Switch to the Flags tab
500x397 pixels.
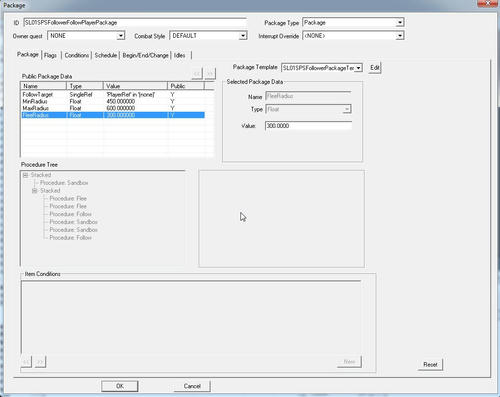click(50, 55)
